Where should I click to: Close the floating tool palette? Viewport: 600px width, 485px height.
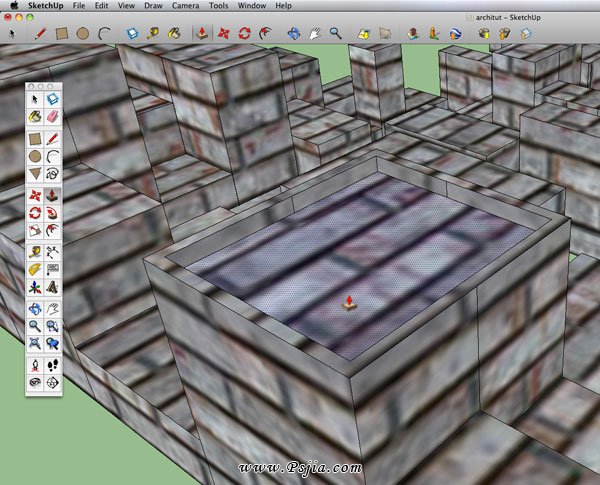pos(30,87)
